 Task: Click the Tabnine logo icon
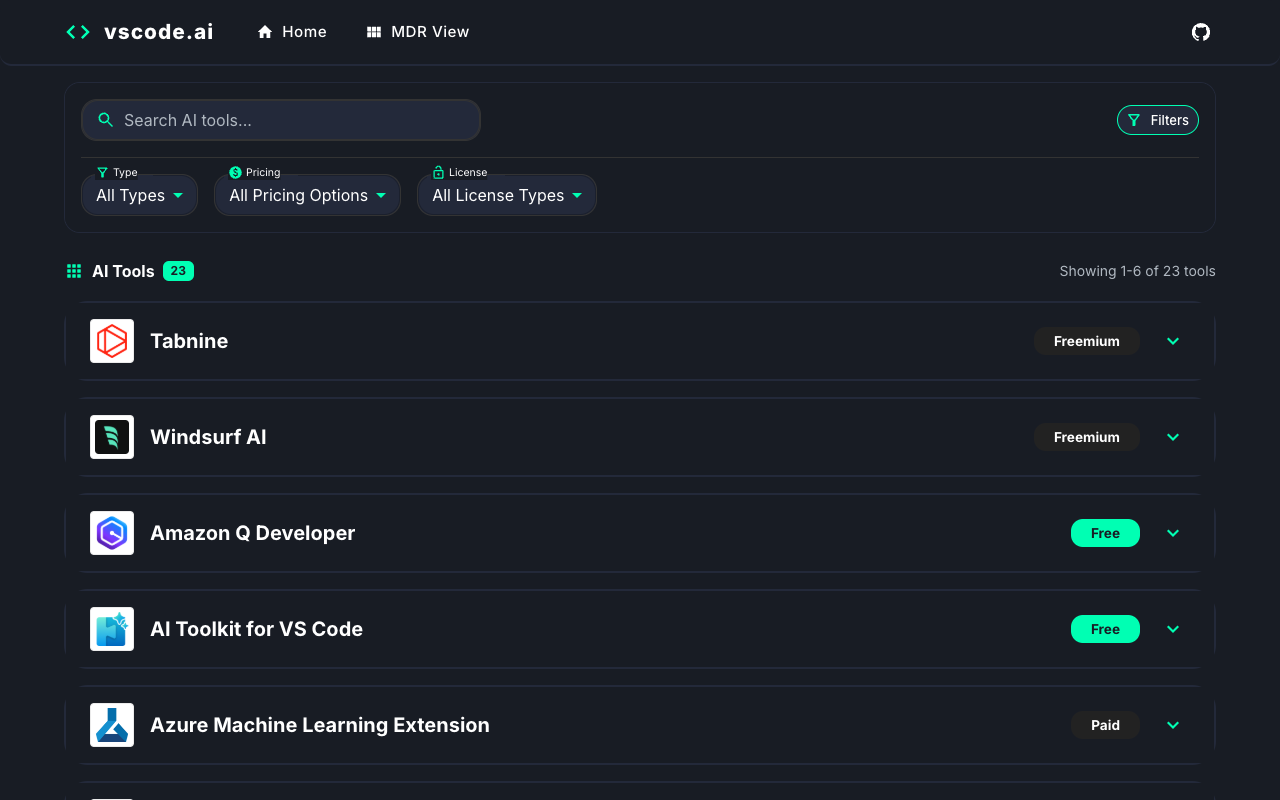[x=112, y=341]
